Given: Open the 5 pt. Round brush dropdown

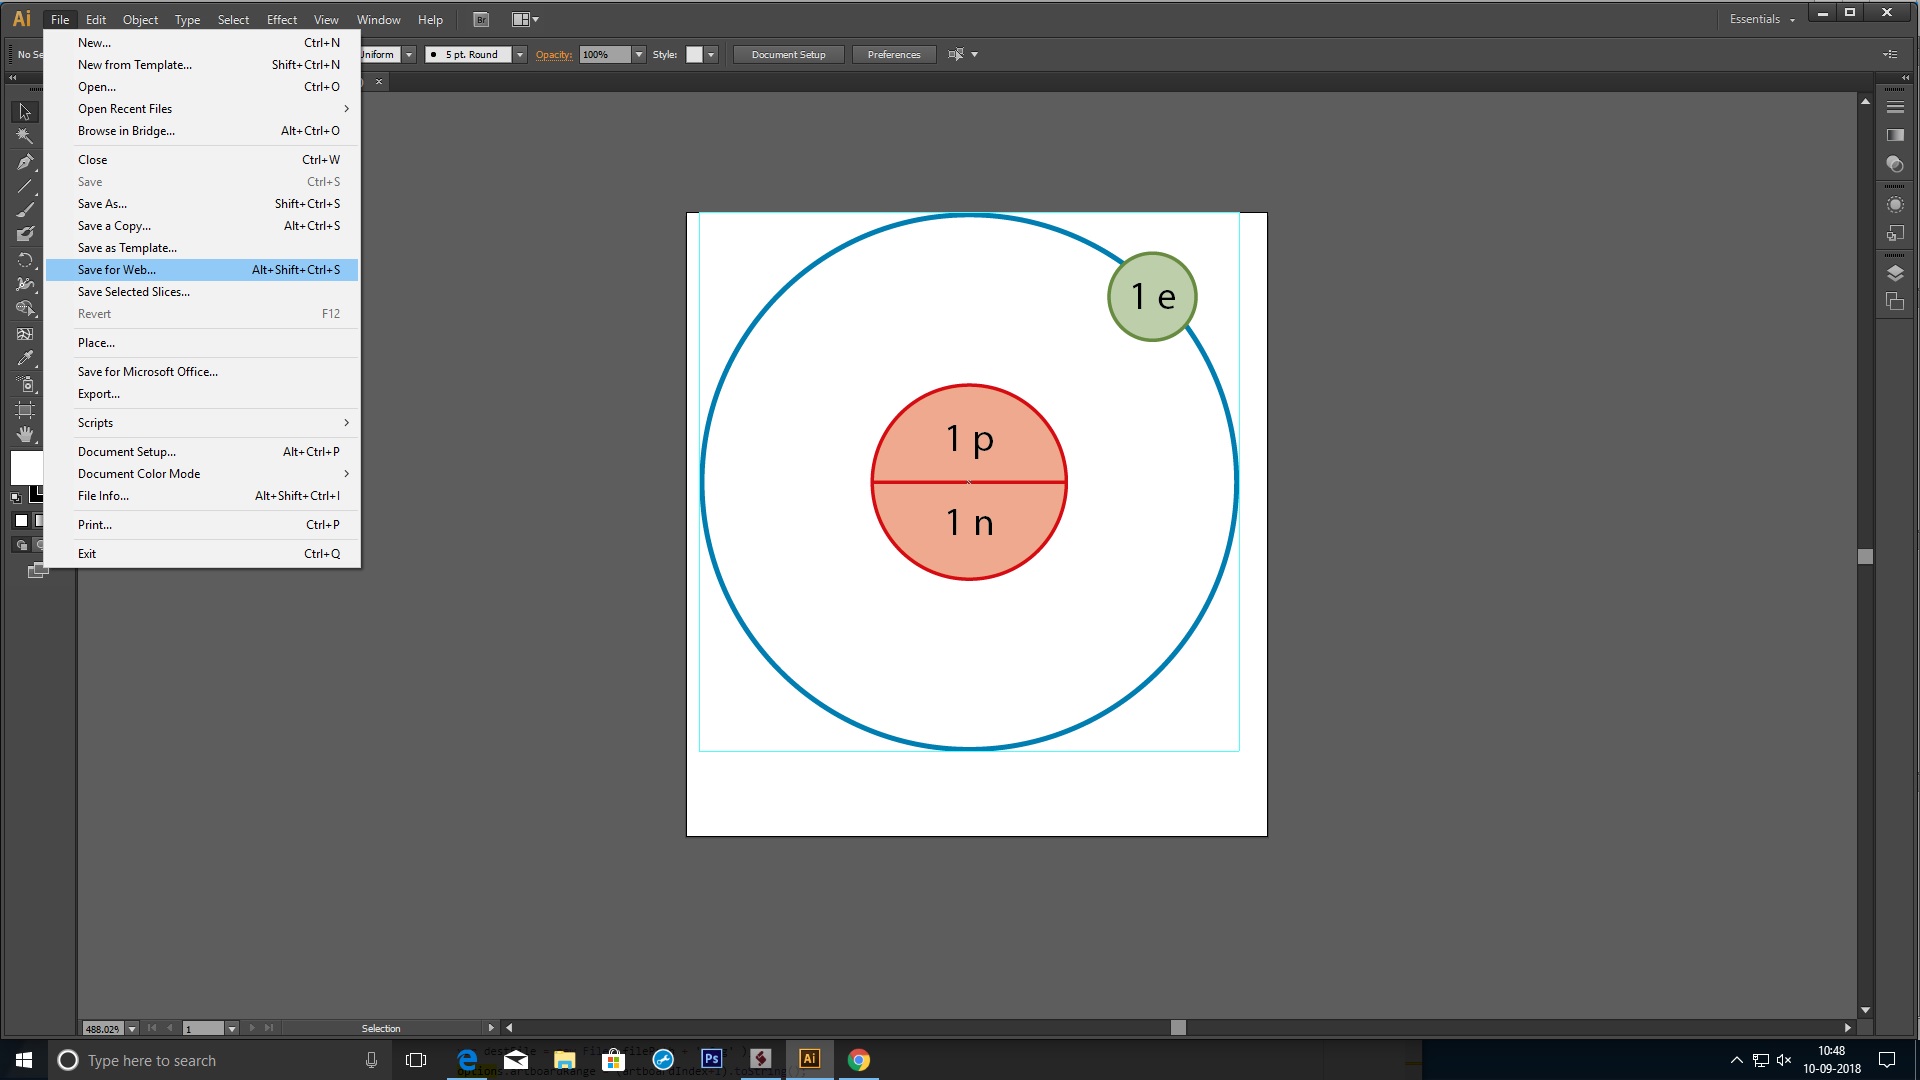Looking at the screenshot, I should [x=520, y=55].
